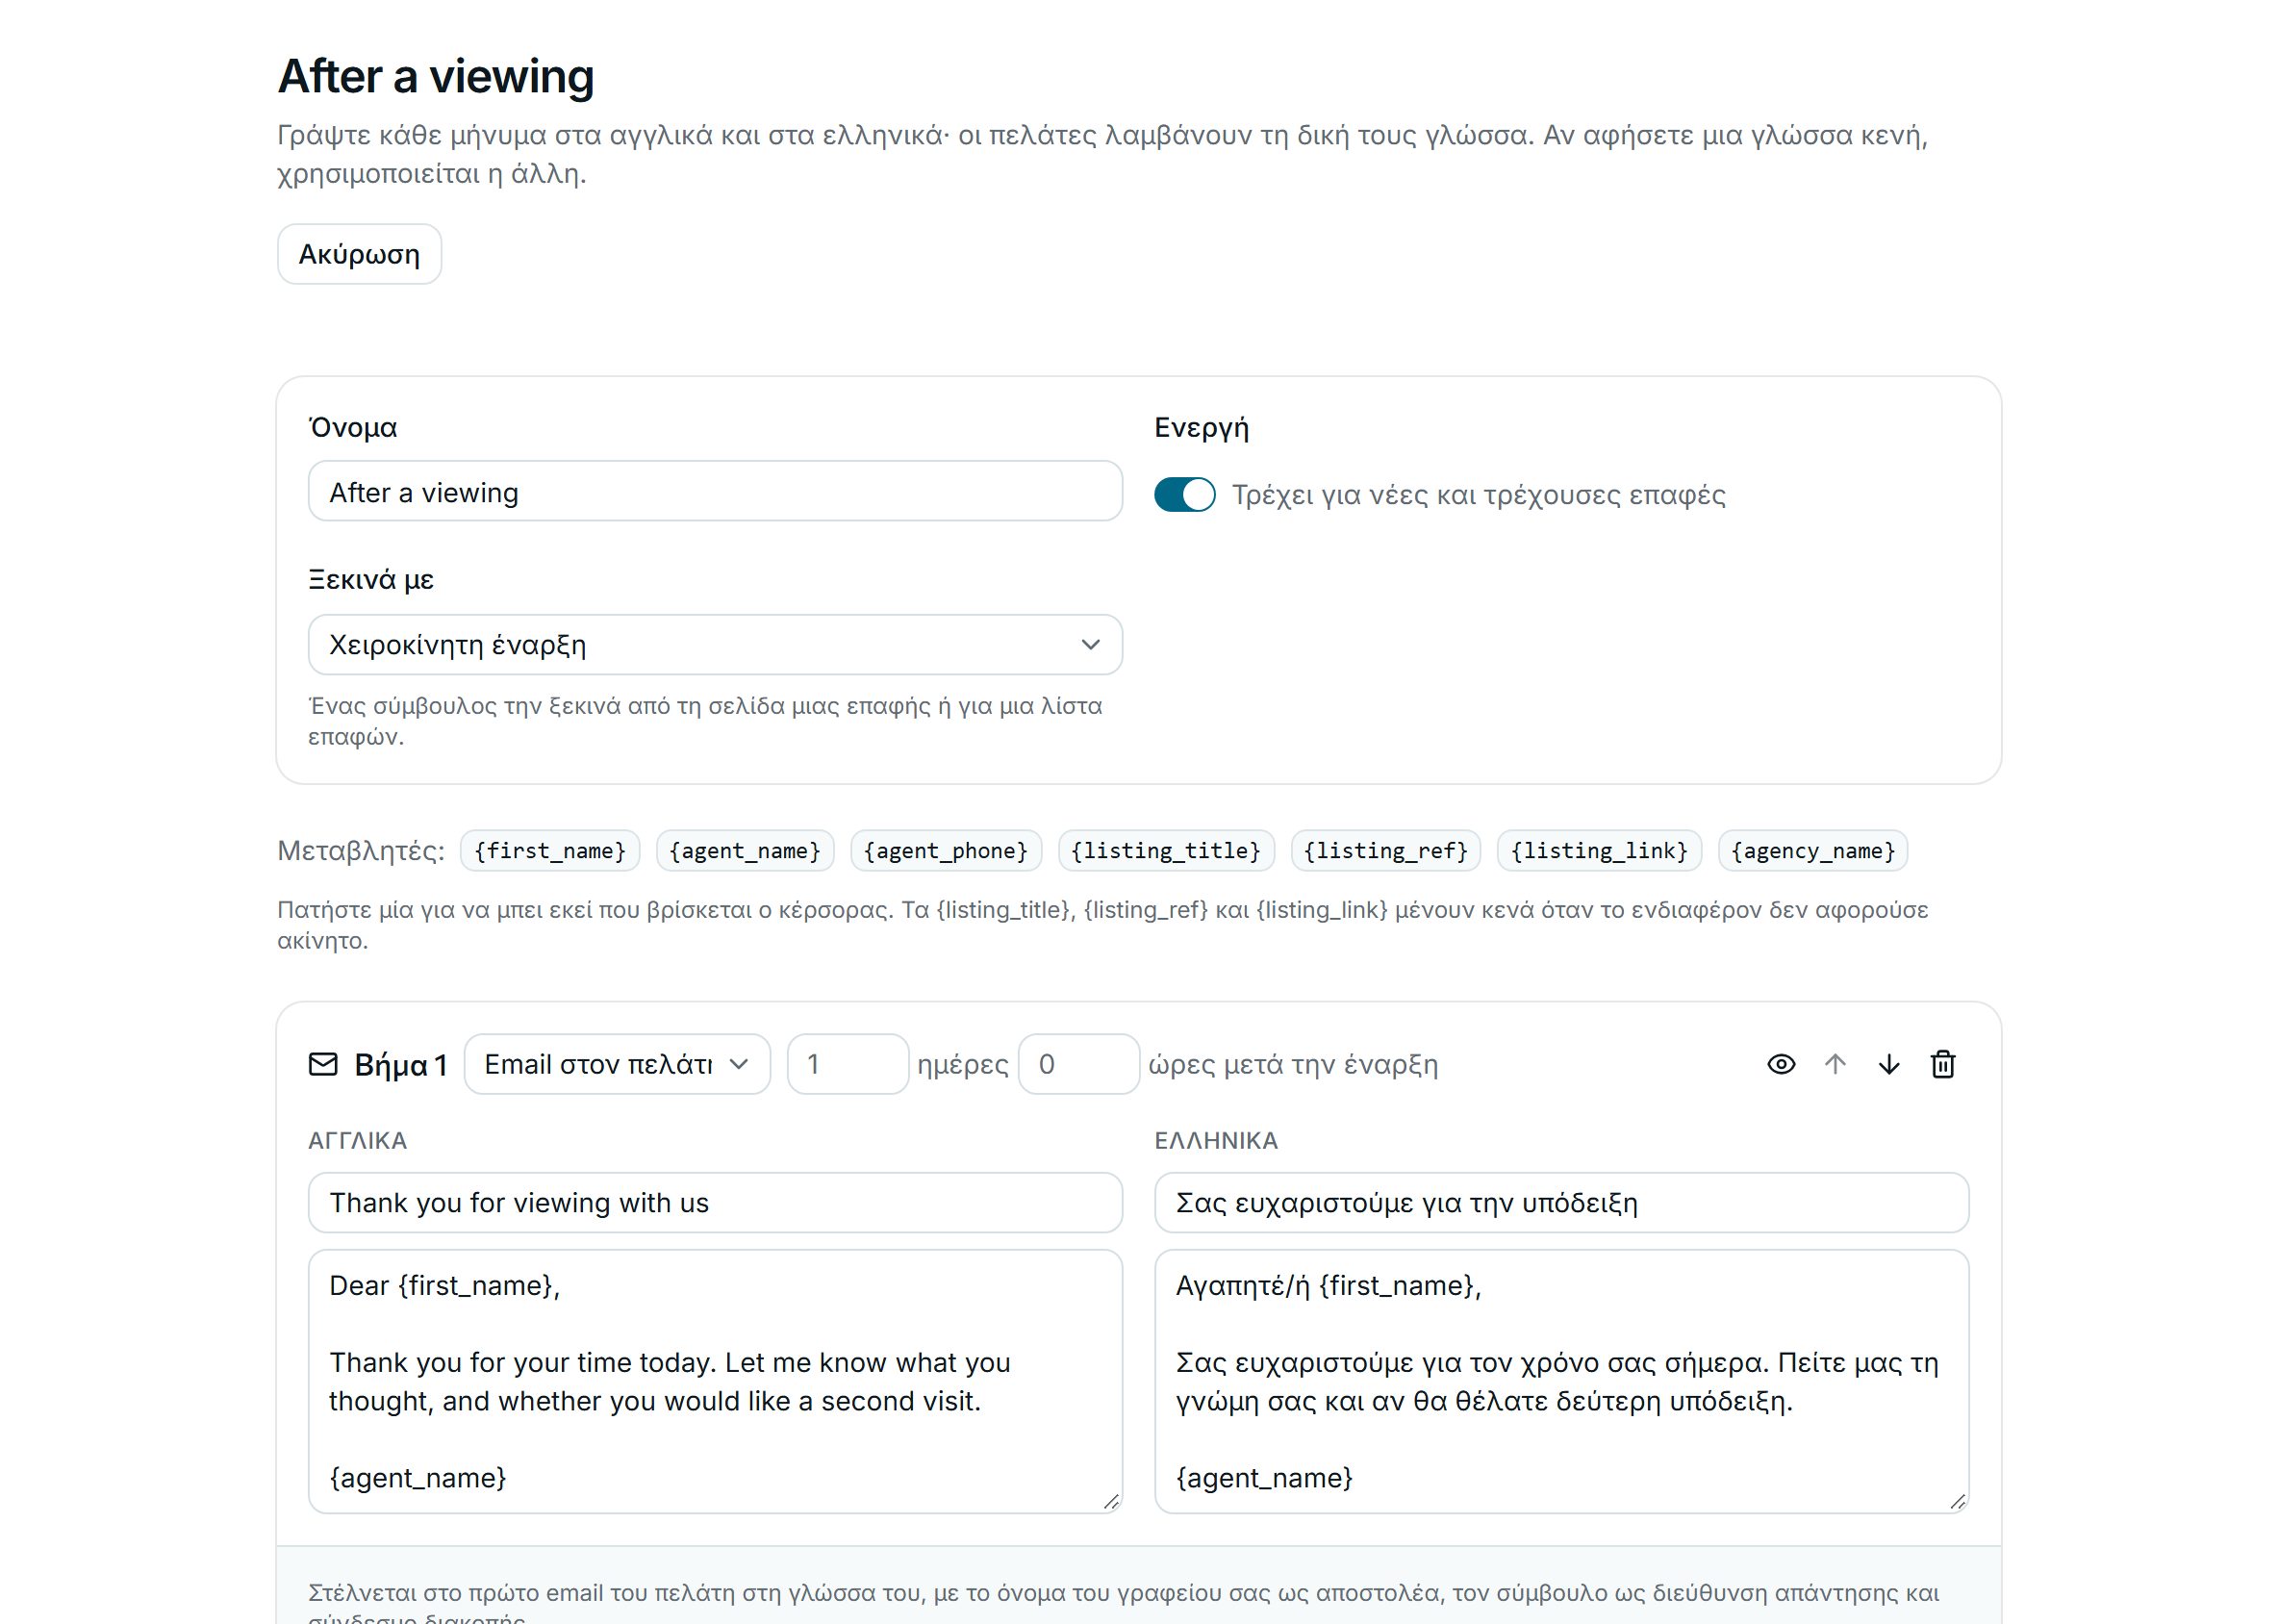Focus the Όνομα name input field
This screenshot has height=1624, width=2278.
click(715, 491)
